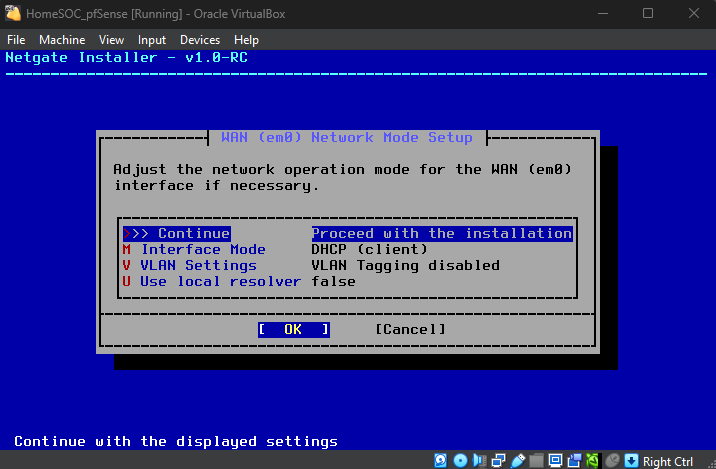Click the keyboard capture arrow icon
The image size is (716, 469).
click(x=631, y=461)
